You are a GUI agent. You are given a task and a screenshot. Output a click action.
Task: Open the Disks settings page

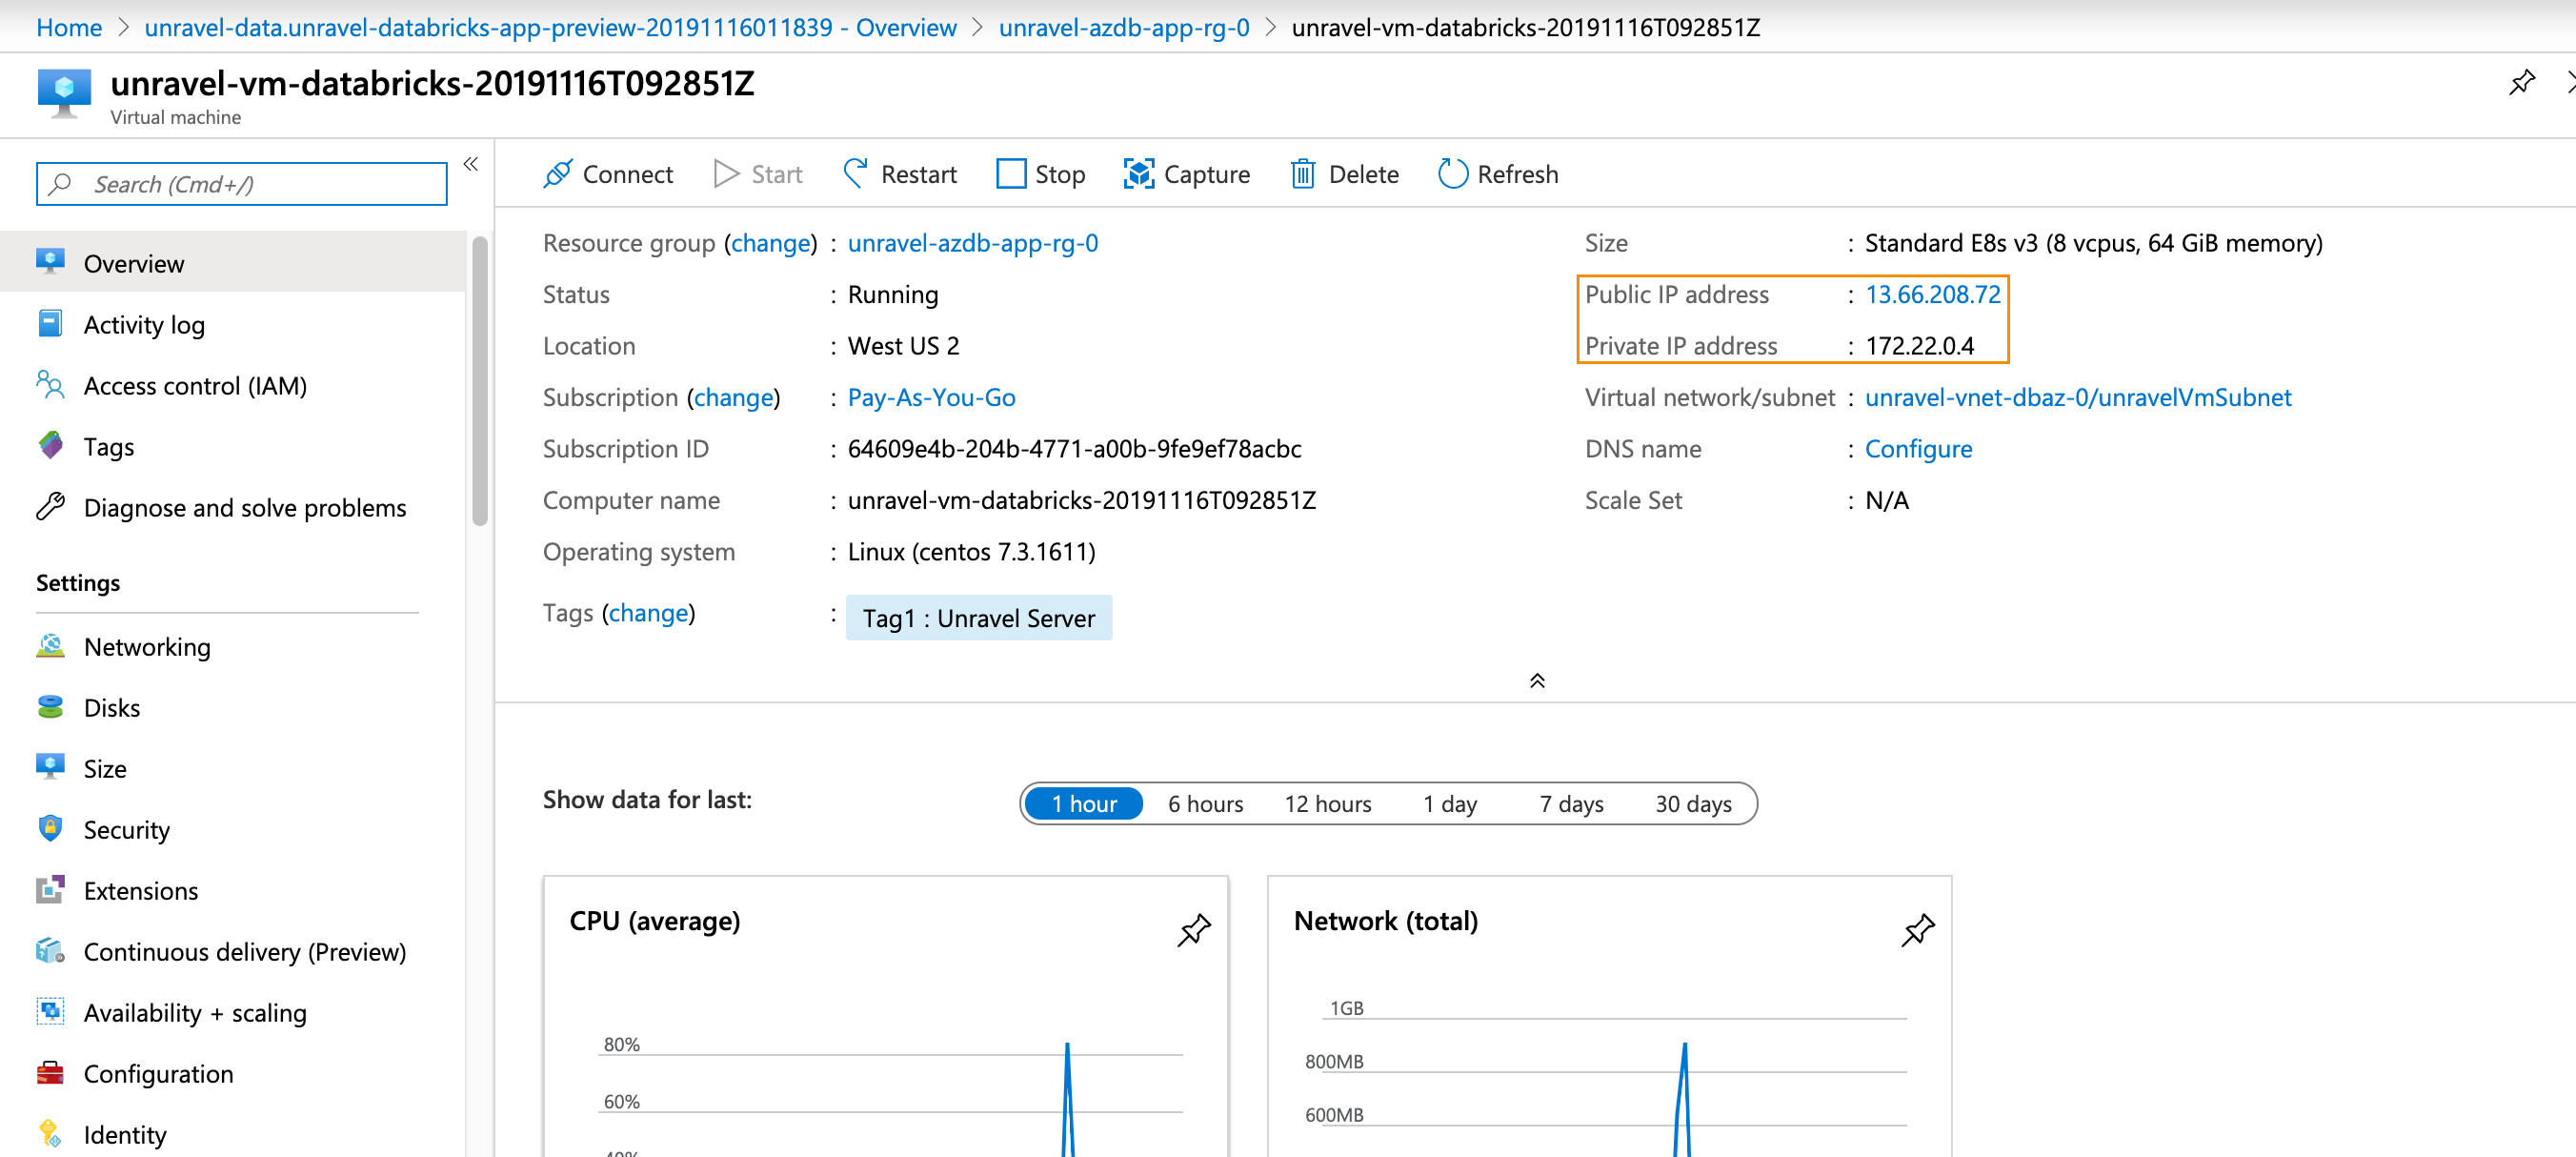(x=233, y=707)
